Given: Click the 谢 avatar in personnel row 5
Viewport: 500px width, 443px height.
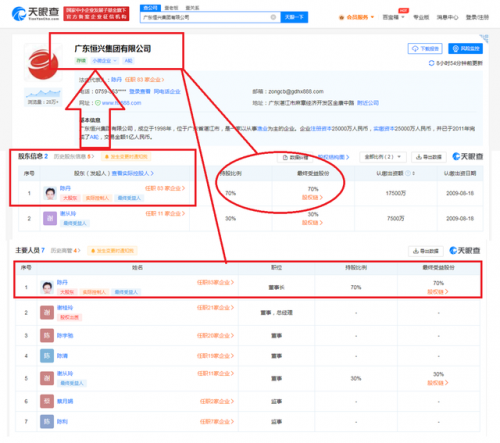Looking at the screenshot, I should [x=47, y=378].
